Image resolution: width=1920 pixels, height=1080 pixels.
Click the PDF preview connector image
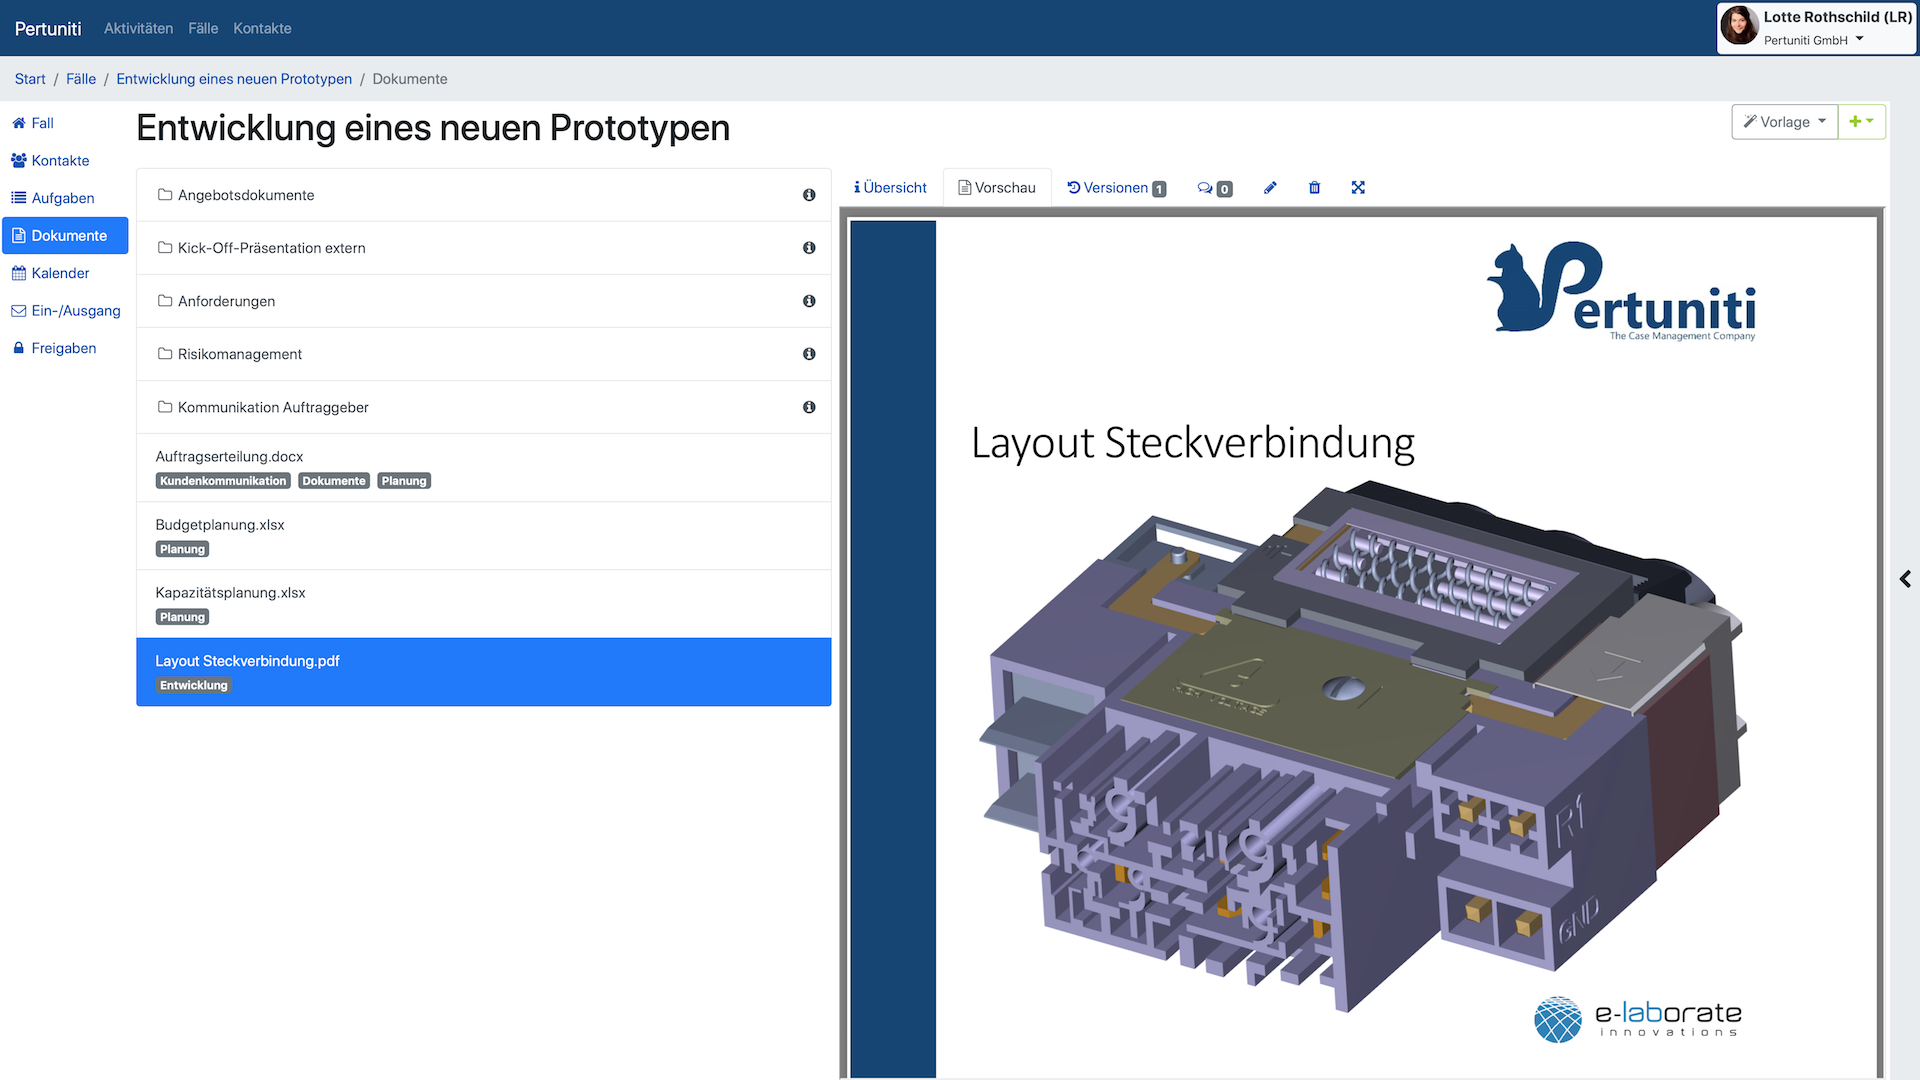(1363, 749)
